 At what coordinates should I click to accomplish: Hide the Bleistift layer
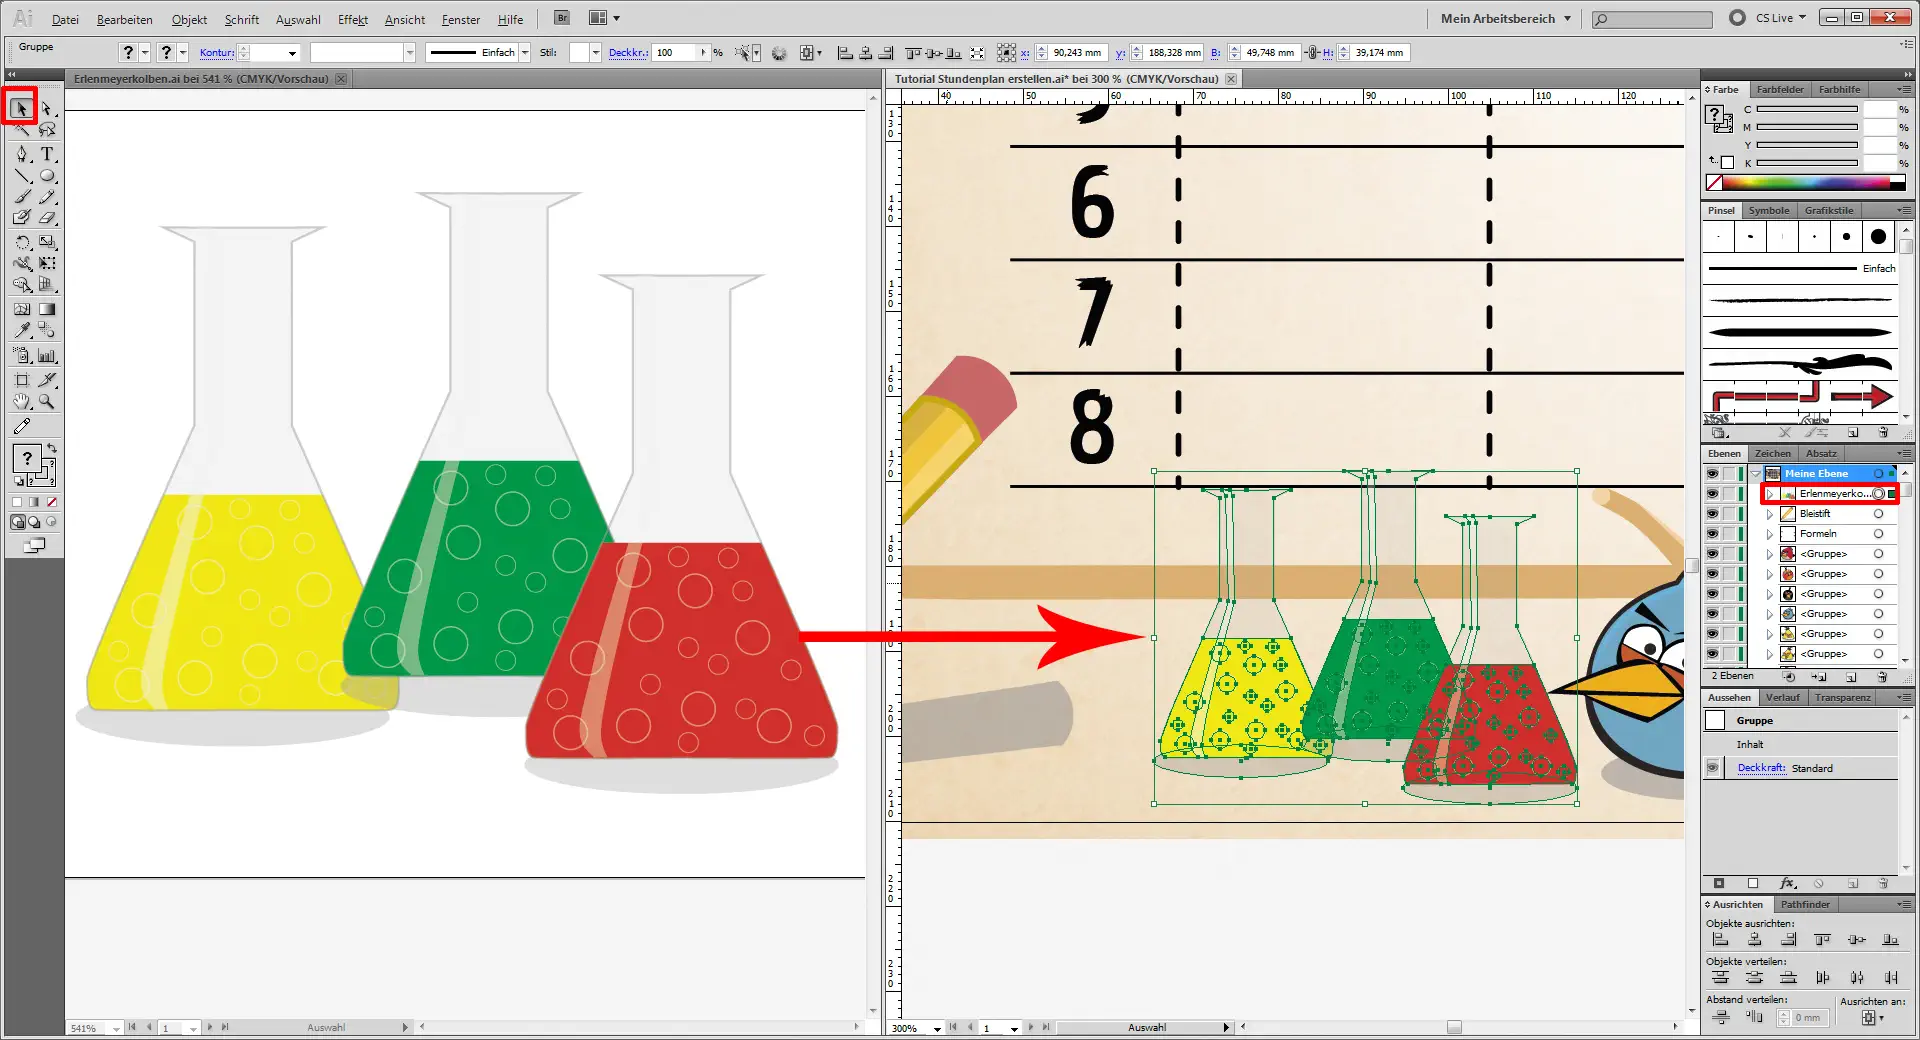click(x=1712, y=514)
